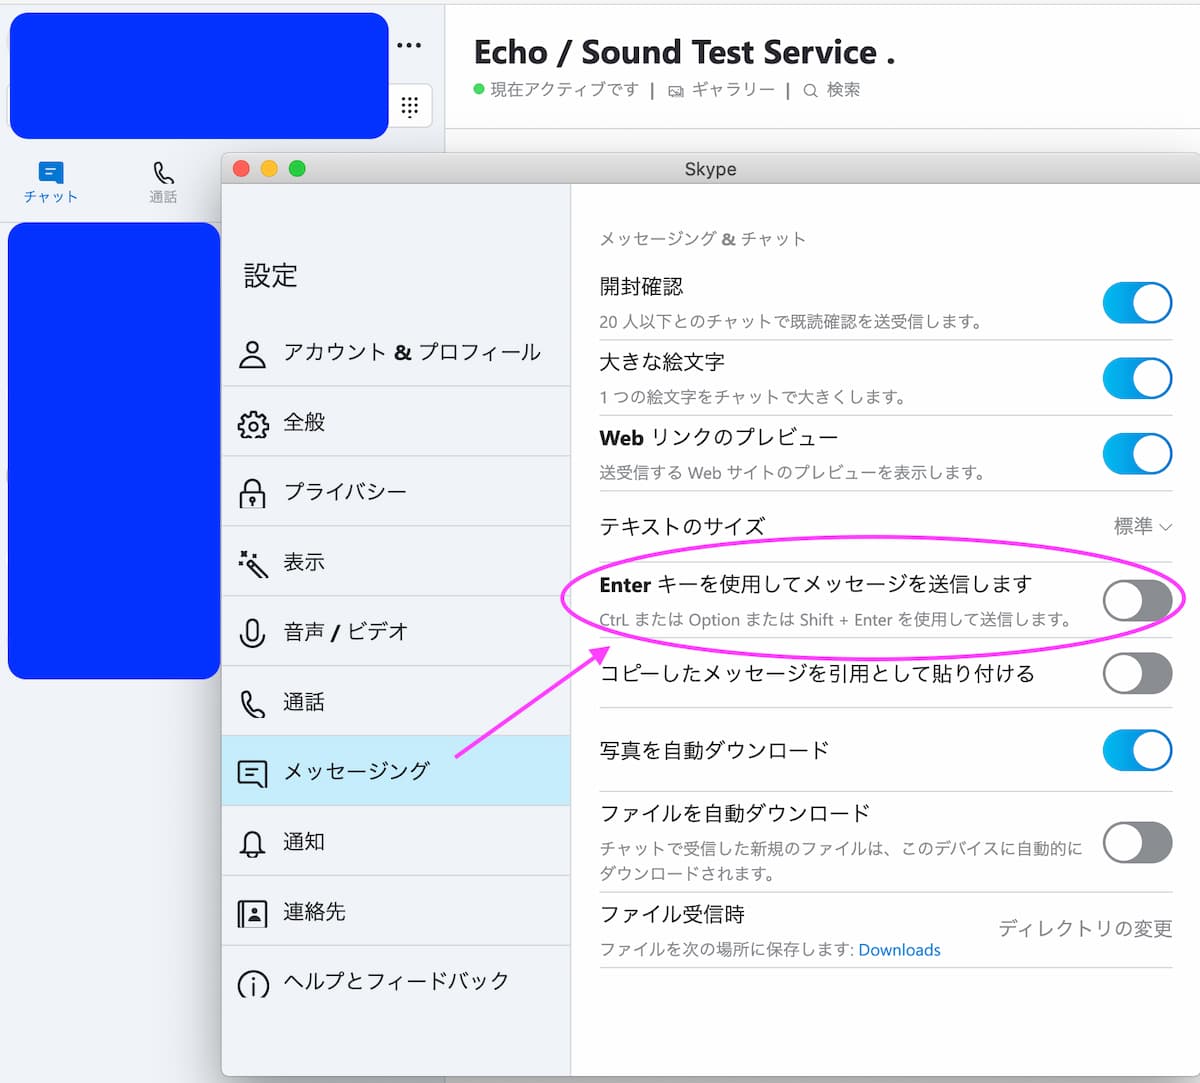Viewport: 1200px width, 1083px height.
Task: Open 通話 settings section in sidebar
Action: (396, 701)
